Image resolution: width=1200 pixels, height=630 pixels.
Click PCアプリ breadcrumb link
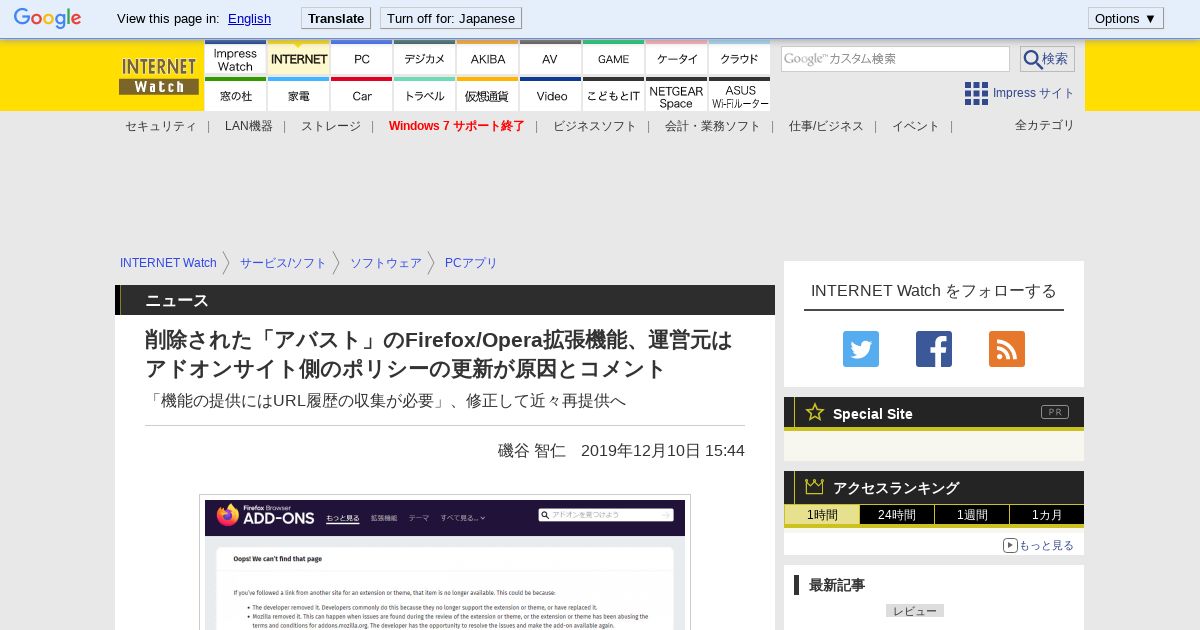(471, 263)
